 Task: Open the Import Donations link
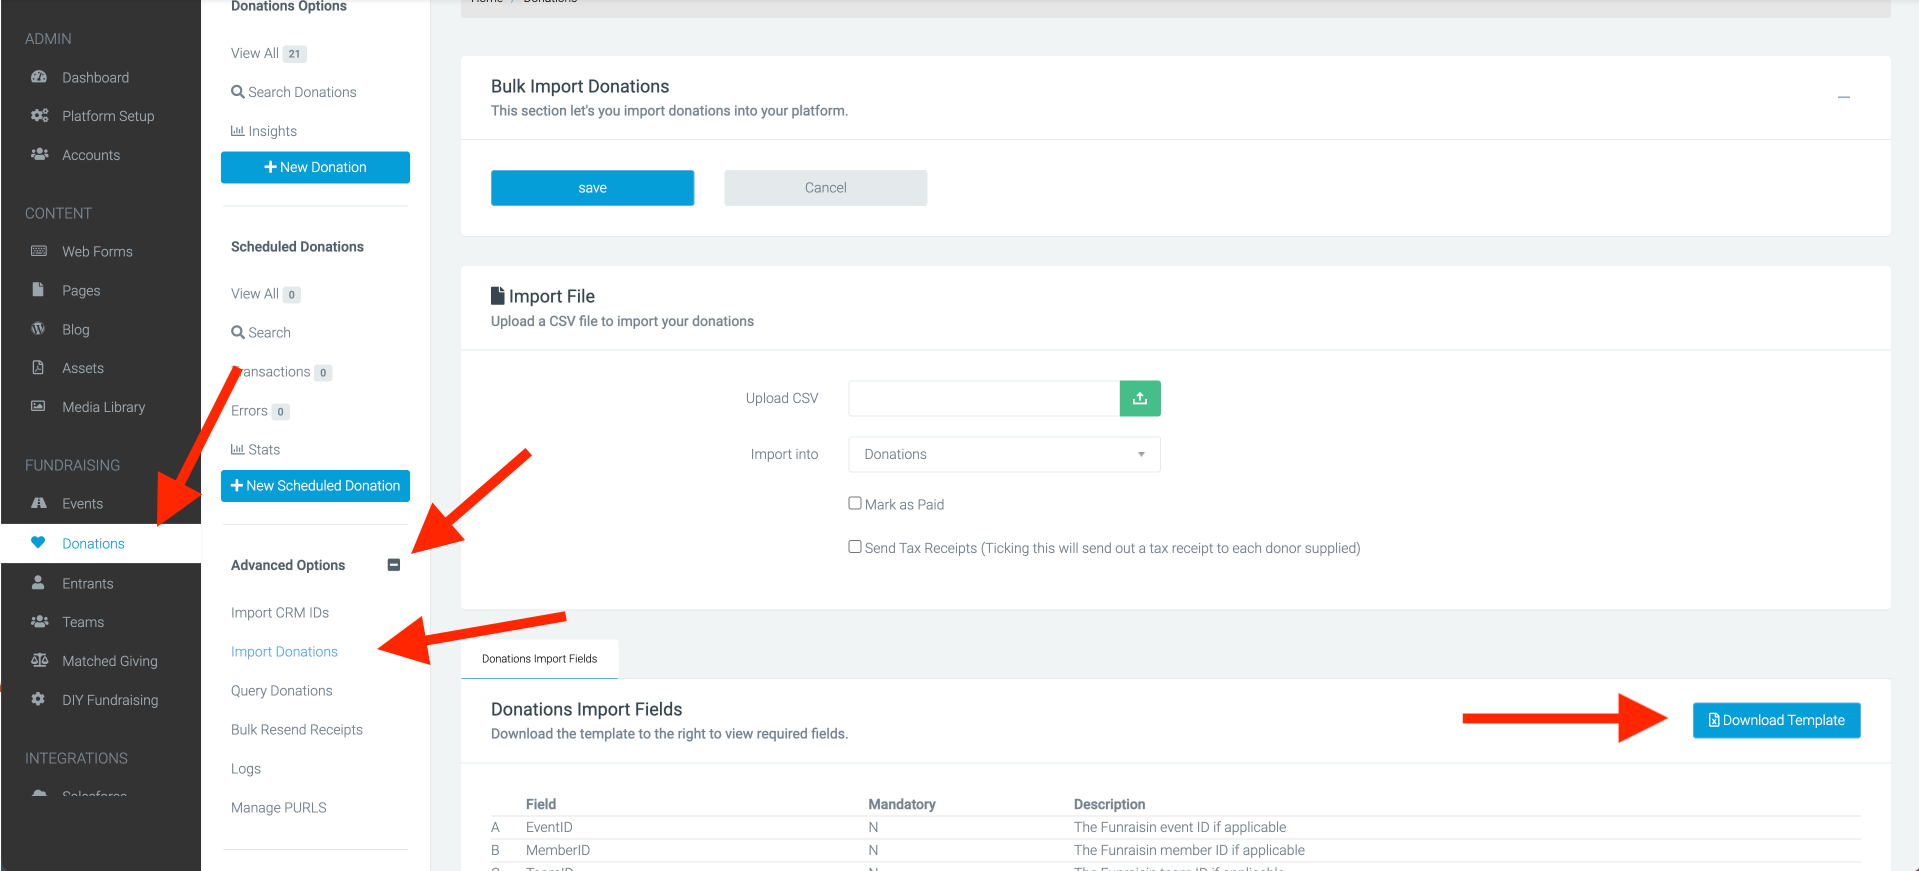[x=284, y=652]
